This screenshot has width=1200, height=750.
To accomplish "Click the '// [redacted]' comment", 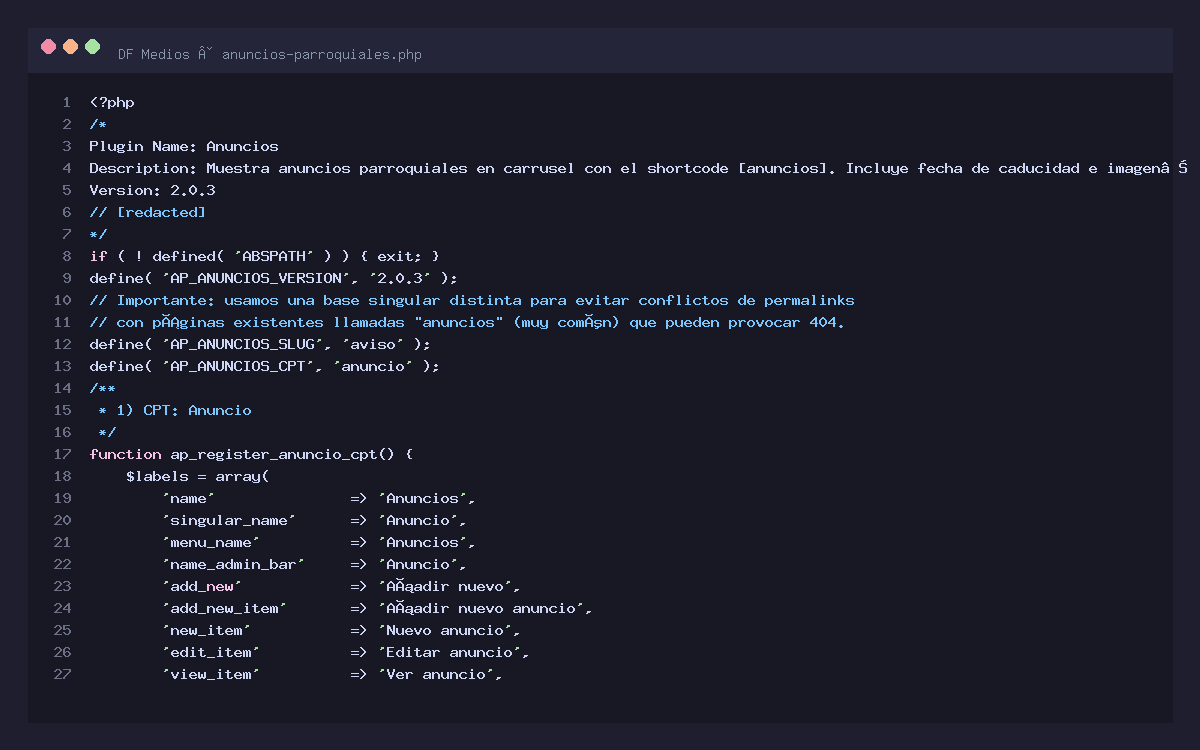I will (147, 212).
